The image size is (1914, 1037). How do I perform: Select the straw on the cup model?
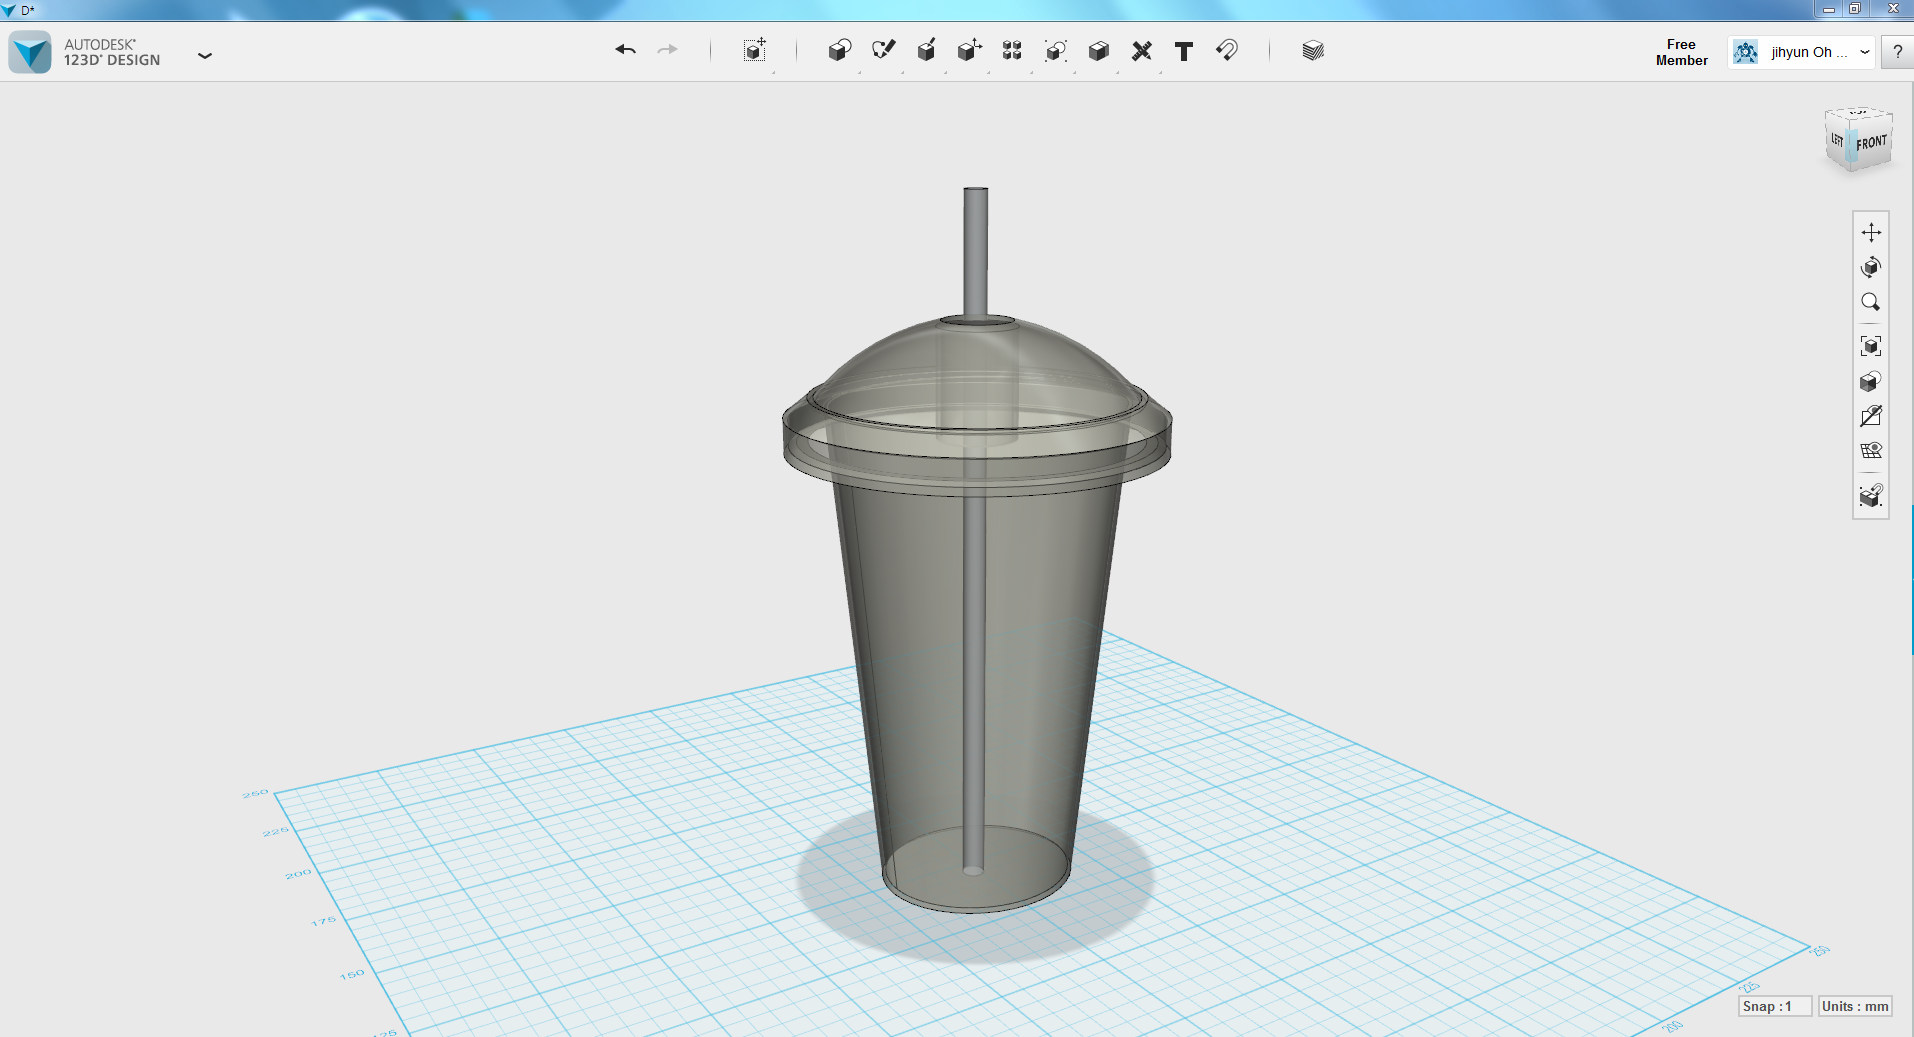click(x=976, y=250)
